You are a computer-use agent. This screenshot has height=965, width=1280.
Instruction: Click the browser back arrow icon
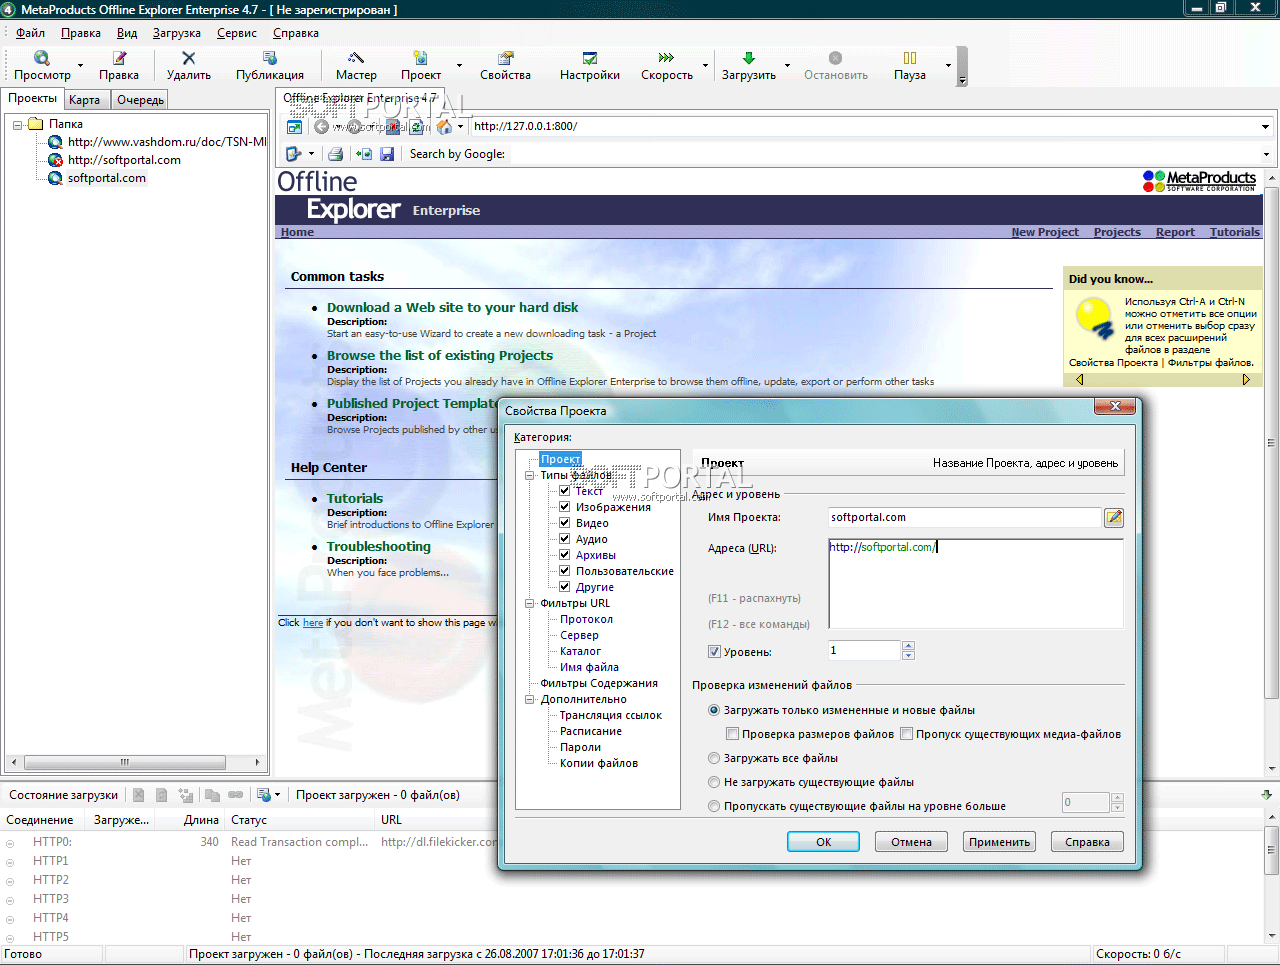tap(321, 127)
